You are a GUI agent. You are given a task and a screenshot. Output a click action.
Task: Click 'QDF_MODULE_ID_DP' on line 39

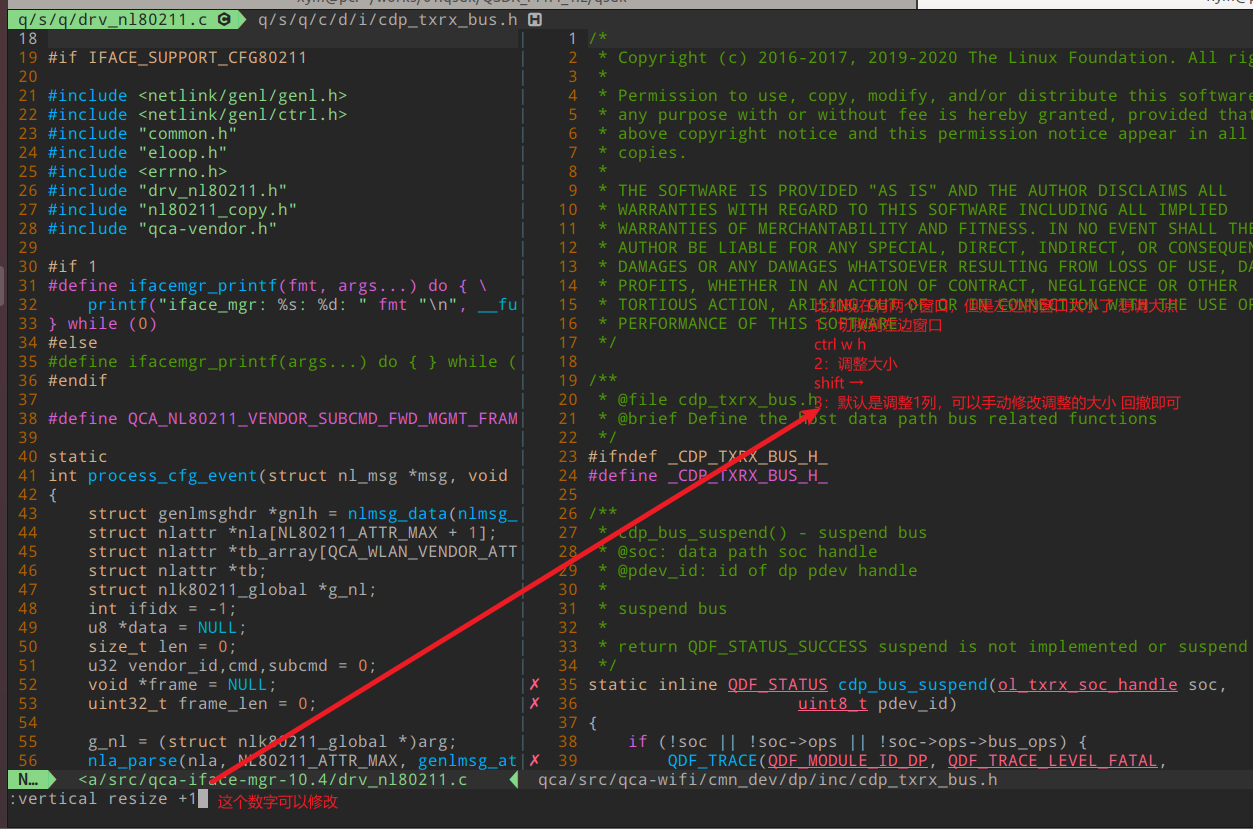pos(848,761)
